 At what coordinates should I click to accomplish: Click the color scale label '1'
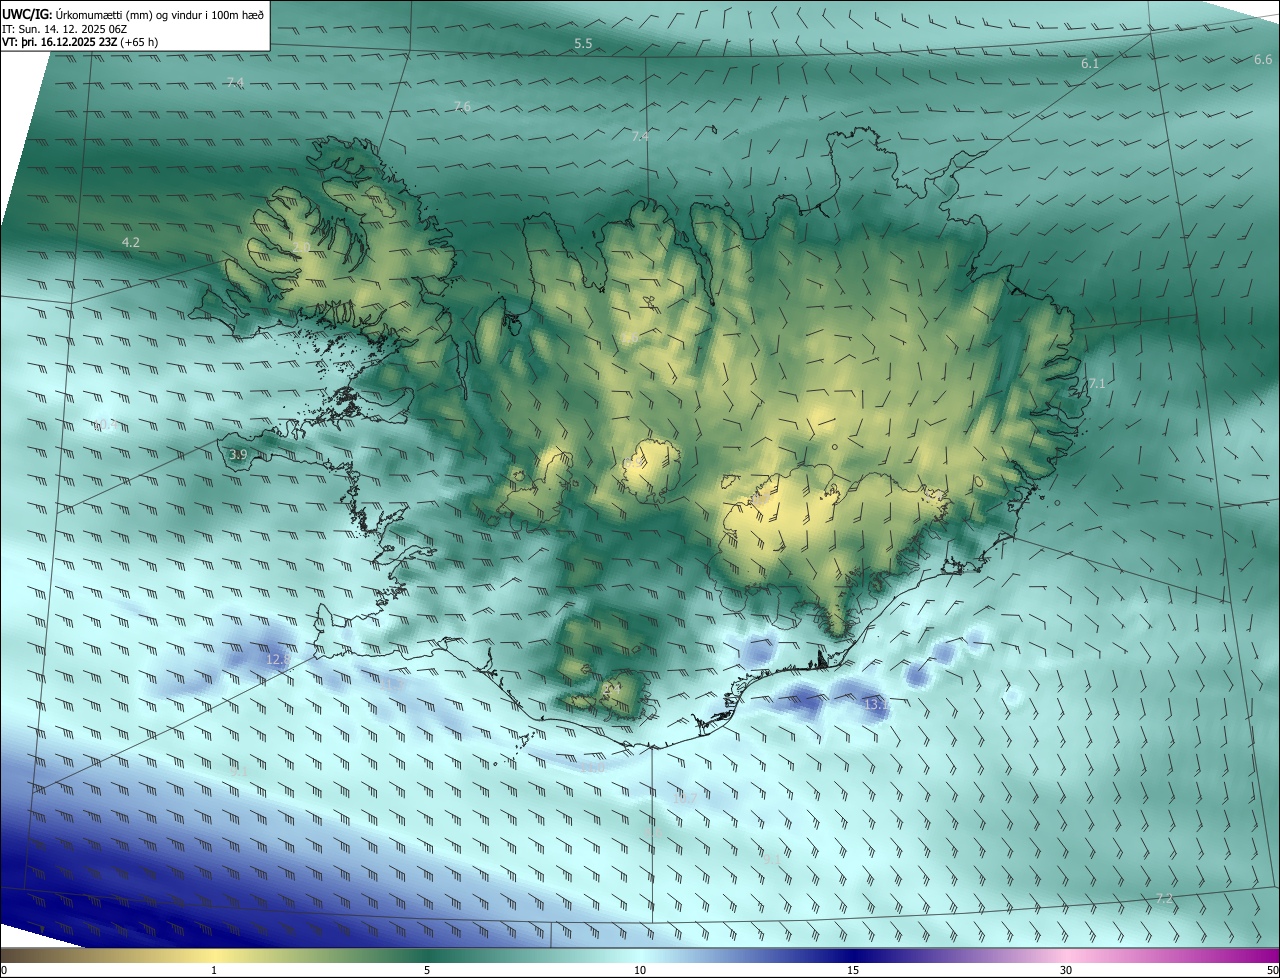(214, 971)
